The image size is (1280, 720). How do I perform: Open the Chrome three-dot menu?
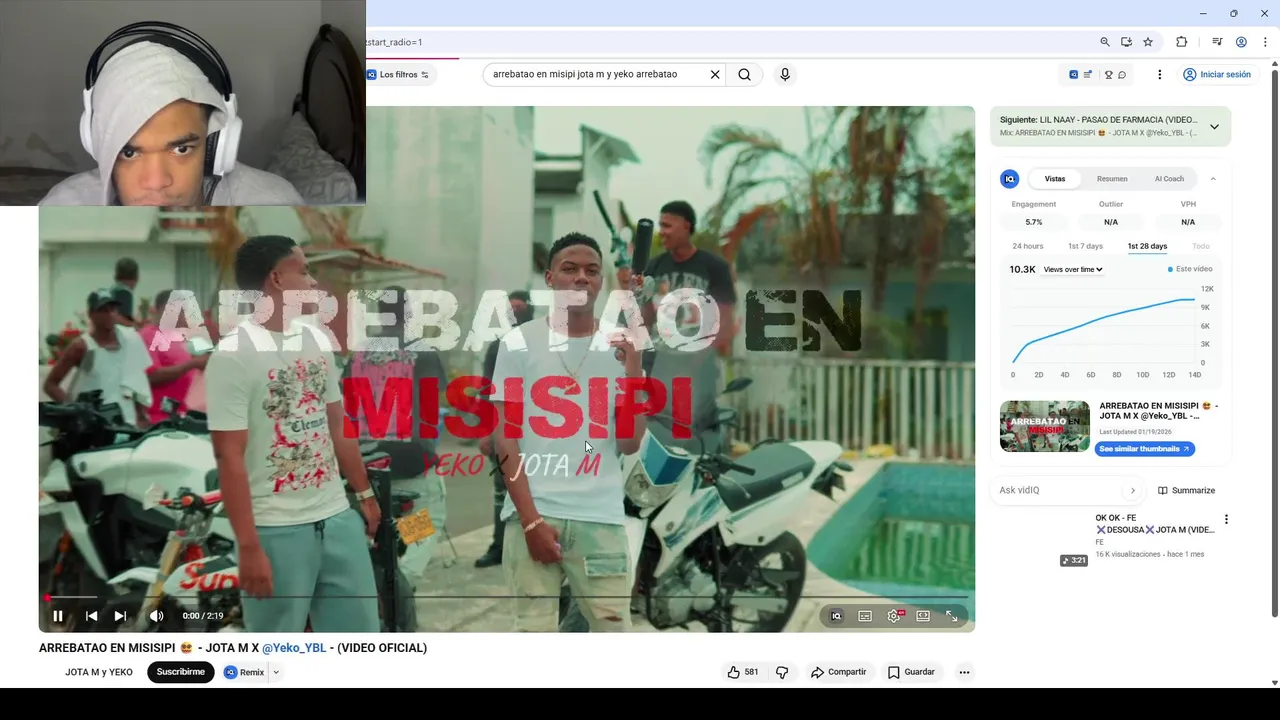pyautogui.click(x=1265, y=42)
